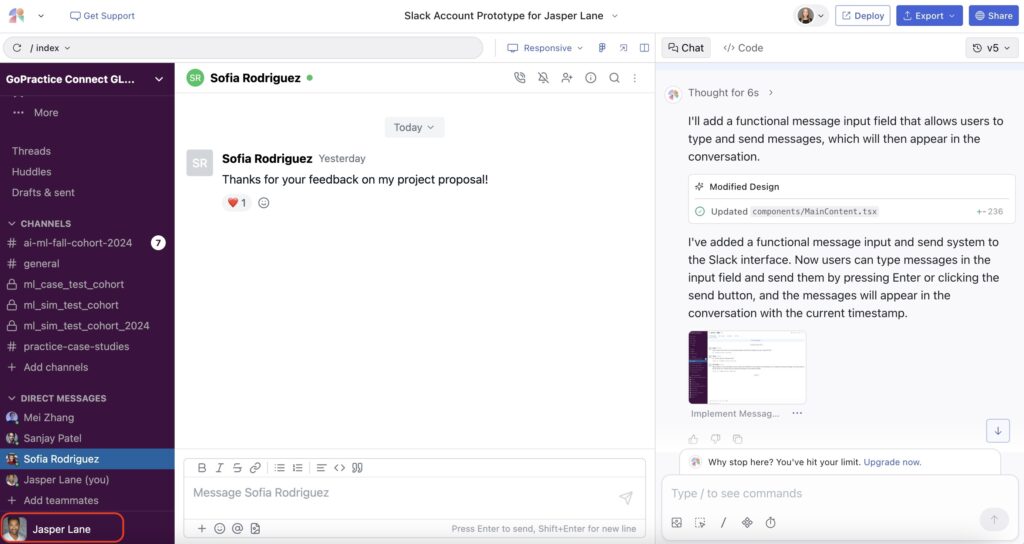This screenshot has width=1024, height=544.
Task: Expand the project title dropdown
Action: tap(615, 16)
